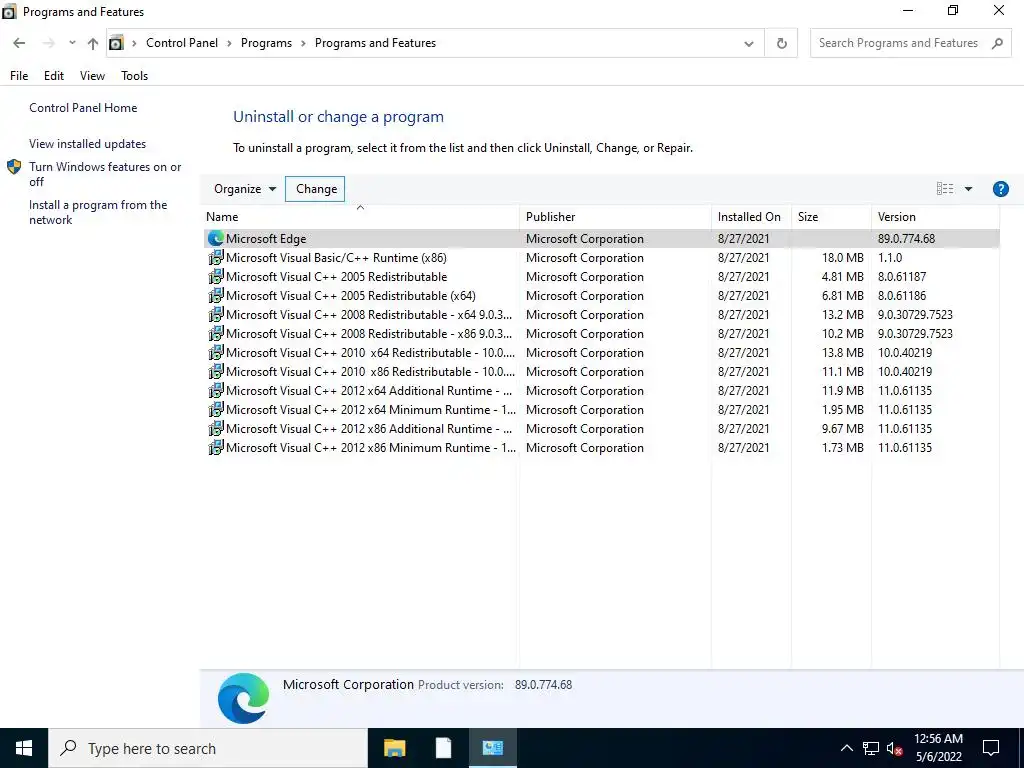Refresh the Programs and Features list
This screenshot has width=1024, height=768.
click(781, 43)
